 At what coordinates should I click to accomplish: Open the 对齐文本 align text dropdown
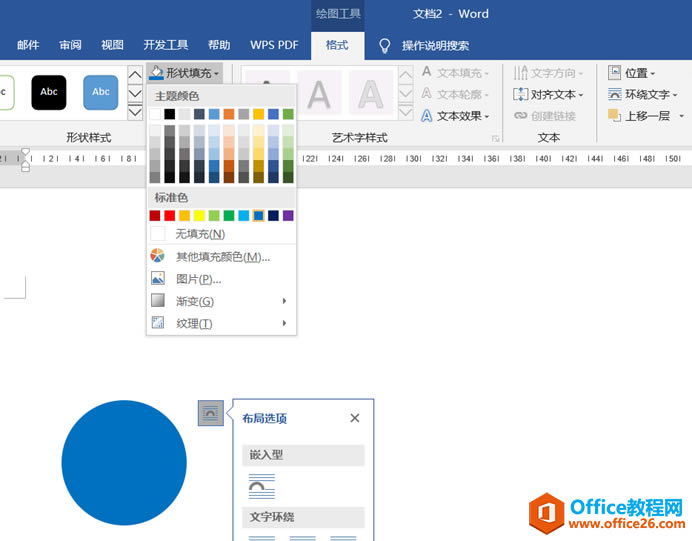[548, 94]
